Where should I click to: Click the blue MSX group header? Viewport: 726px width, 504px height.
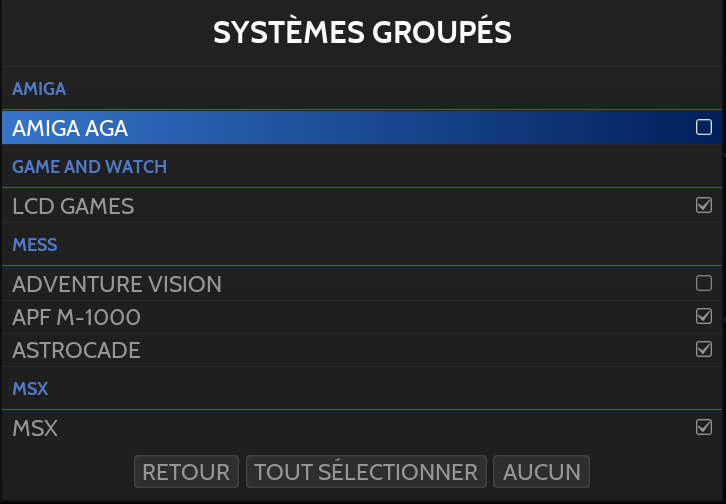tap(30, 387)
